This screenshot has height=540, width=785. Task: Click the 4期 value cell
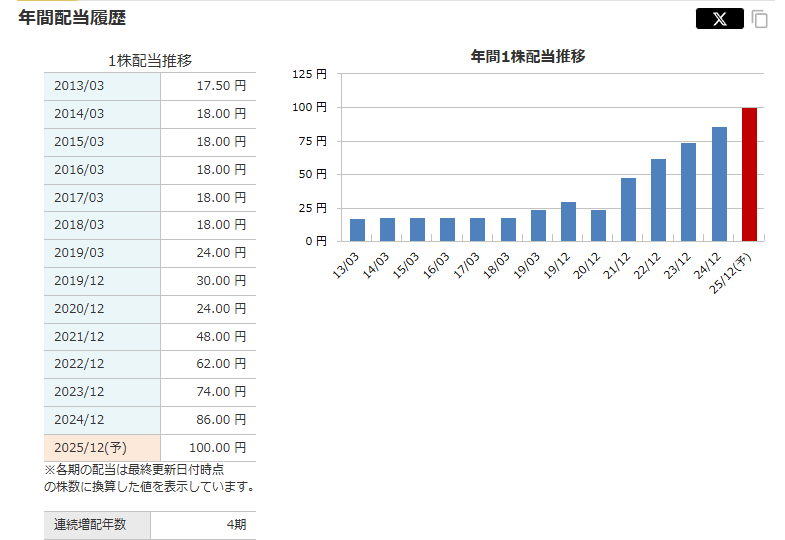pos(203,525)
